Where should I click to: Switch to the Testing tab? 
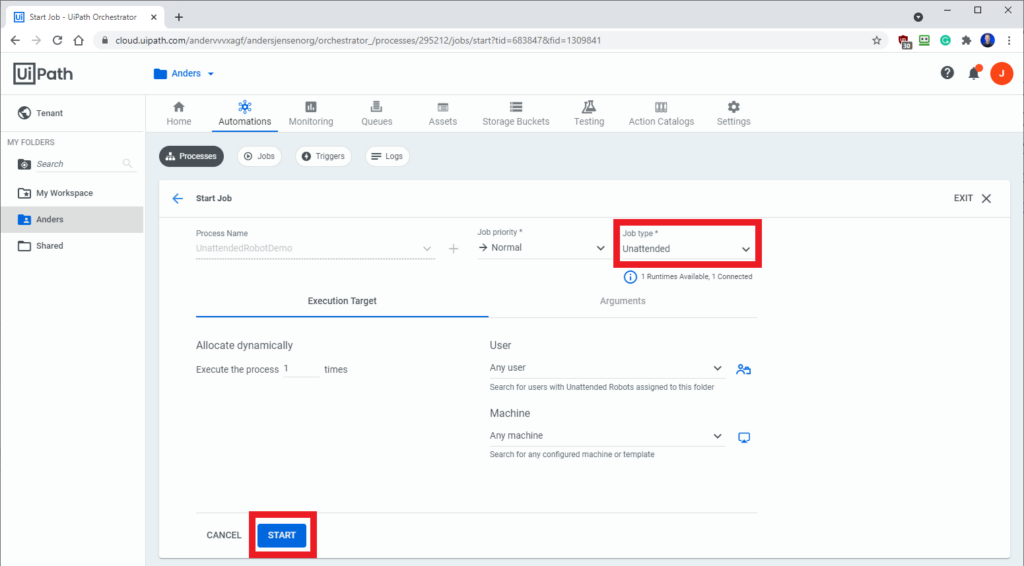[x=589, y=114]
